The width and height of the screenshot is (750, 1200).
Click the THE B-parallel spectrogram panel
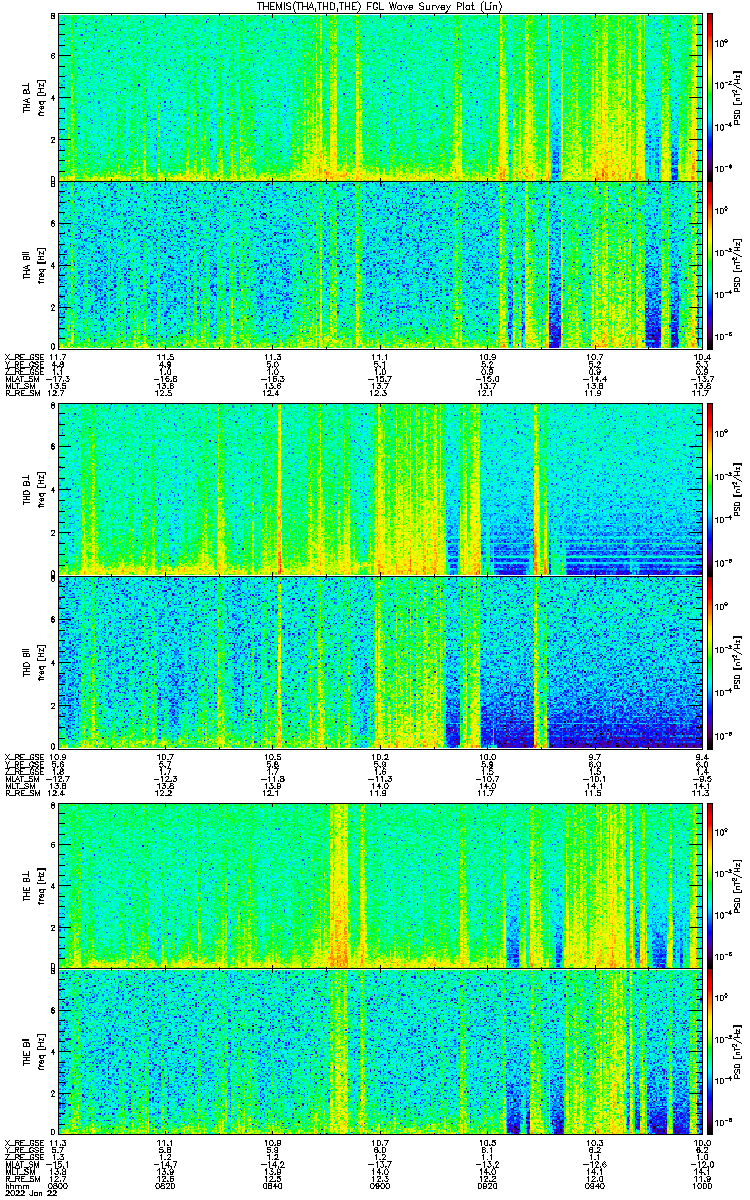(x=380, y=1053)
